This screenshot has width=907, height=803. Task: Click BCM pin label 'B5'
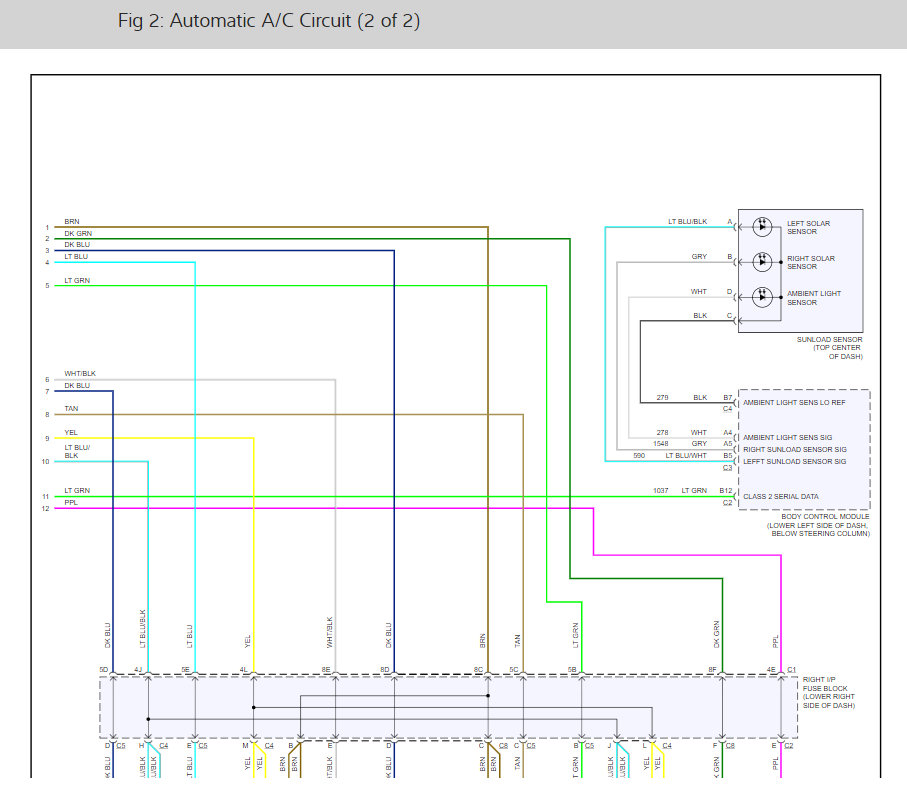click(x=728, y=456)
